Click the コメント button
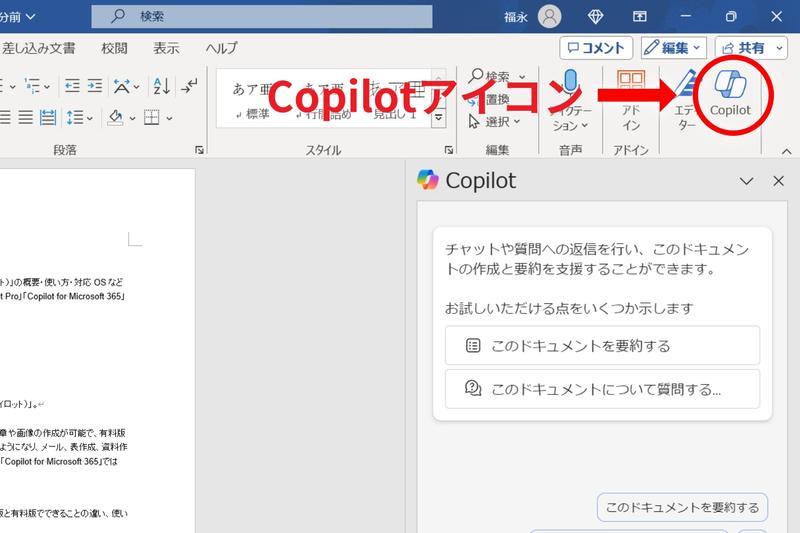Viewport: 800px width, 533px height. tap(596, 48)
